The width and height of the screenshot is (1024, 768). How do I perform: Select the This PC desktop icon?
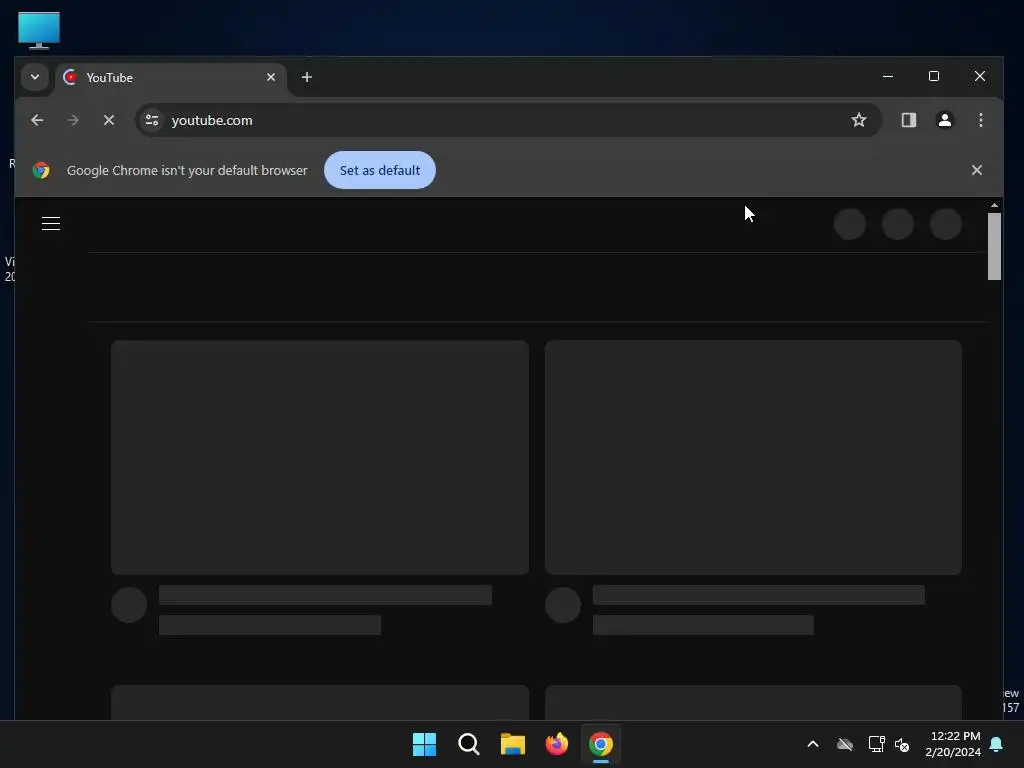coord(39,31)
